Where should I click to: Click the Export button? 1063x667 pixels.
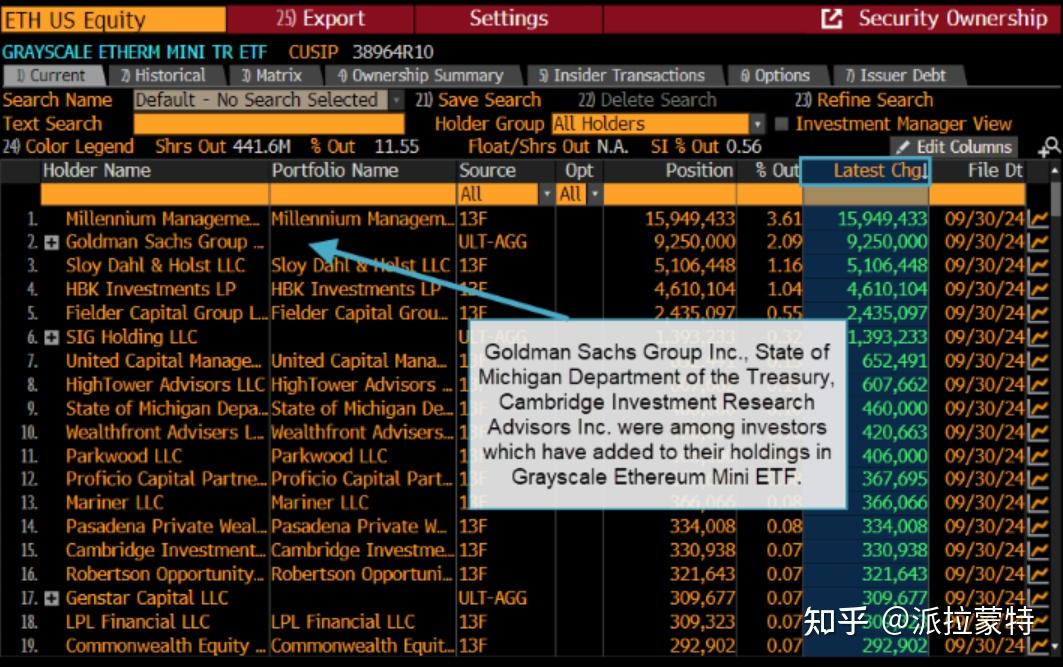(x=319, y=19)
